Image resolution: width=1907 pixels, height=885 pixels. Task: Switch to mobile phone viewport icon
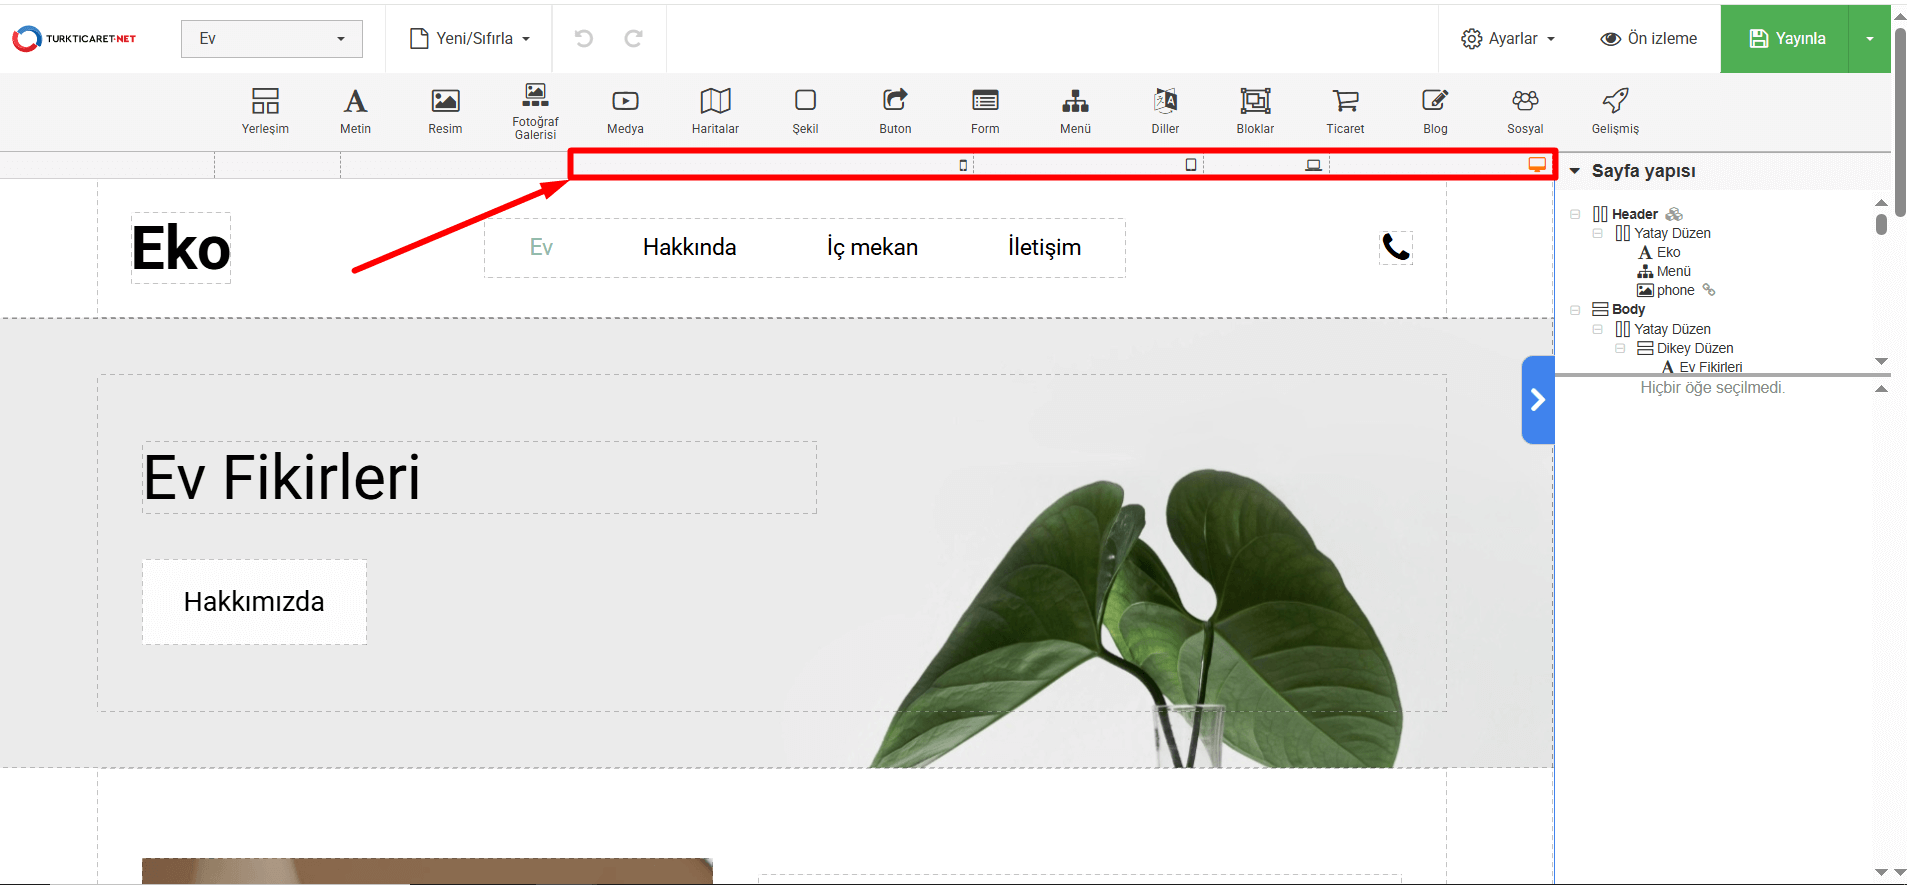tap(963, 165)
